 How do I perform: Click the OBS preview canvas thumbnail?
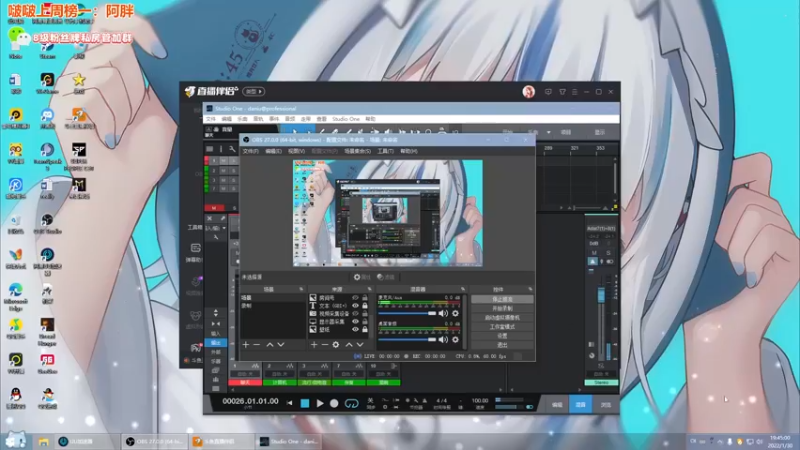[x=388, y=213]
